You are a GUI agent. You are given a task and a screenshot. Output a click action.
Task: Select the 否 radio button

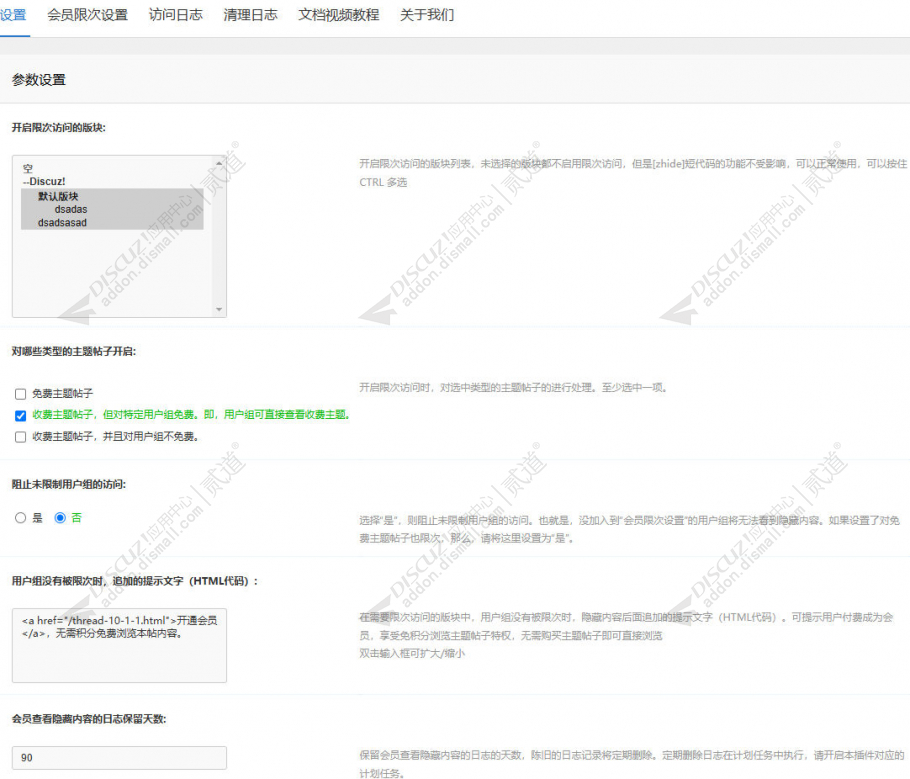coord(60,518)
